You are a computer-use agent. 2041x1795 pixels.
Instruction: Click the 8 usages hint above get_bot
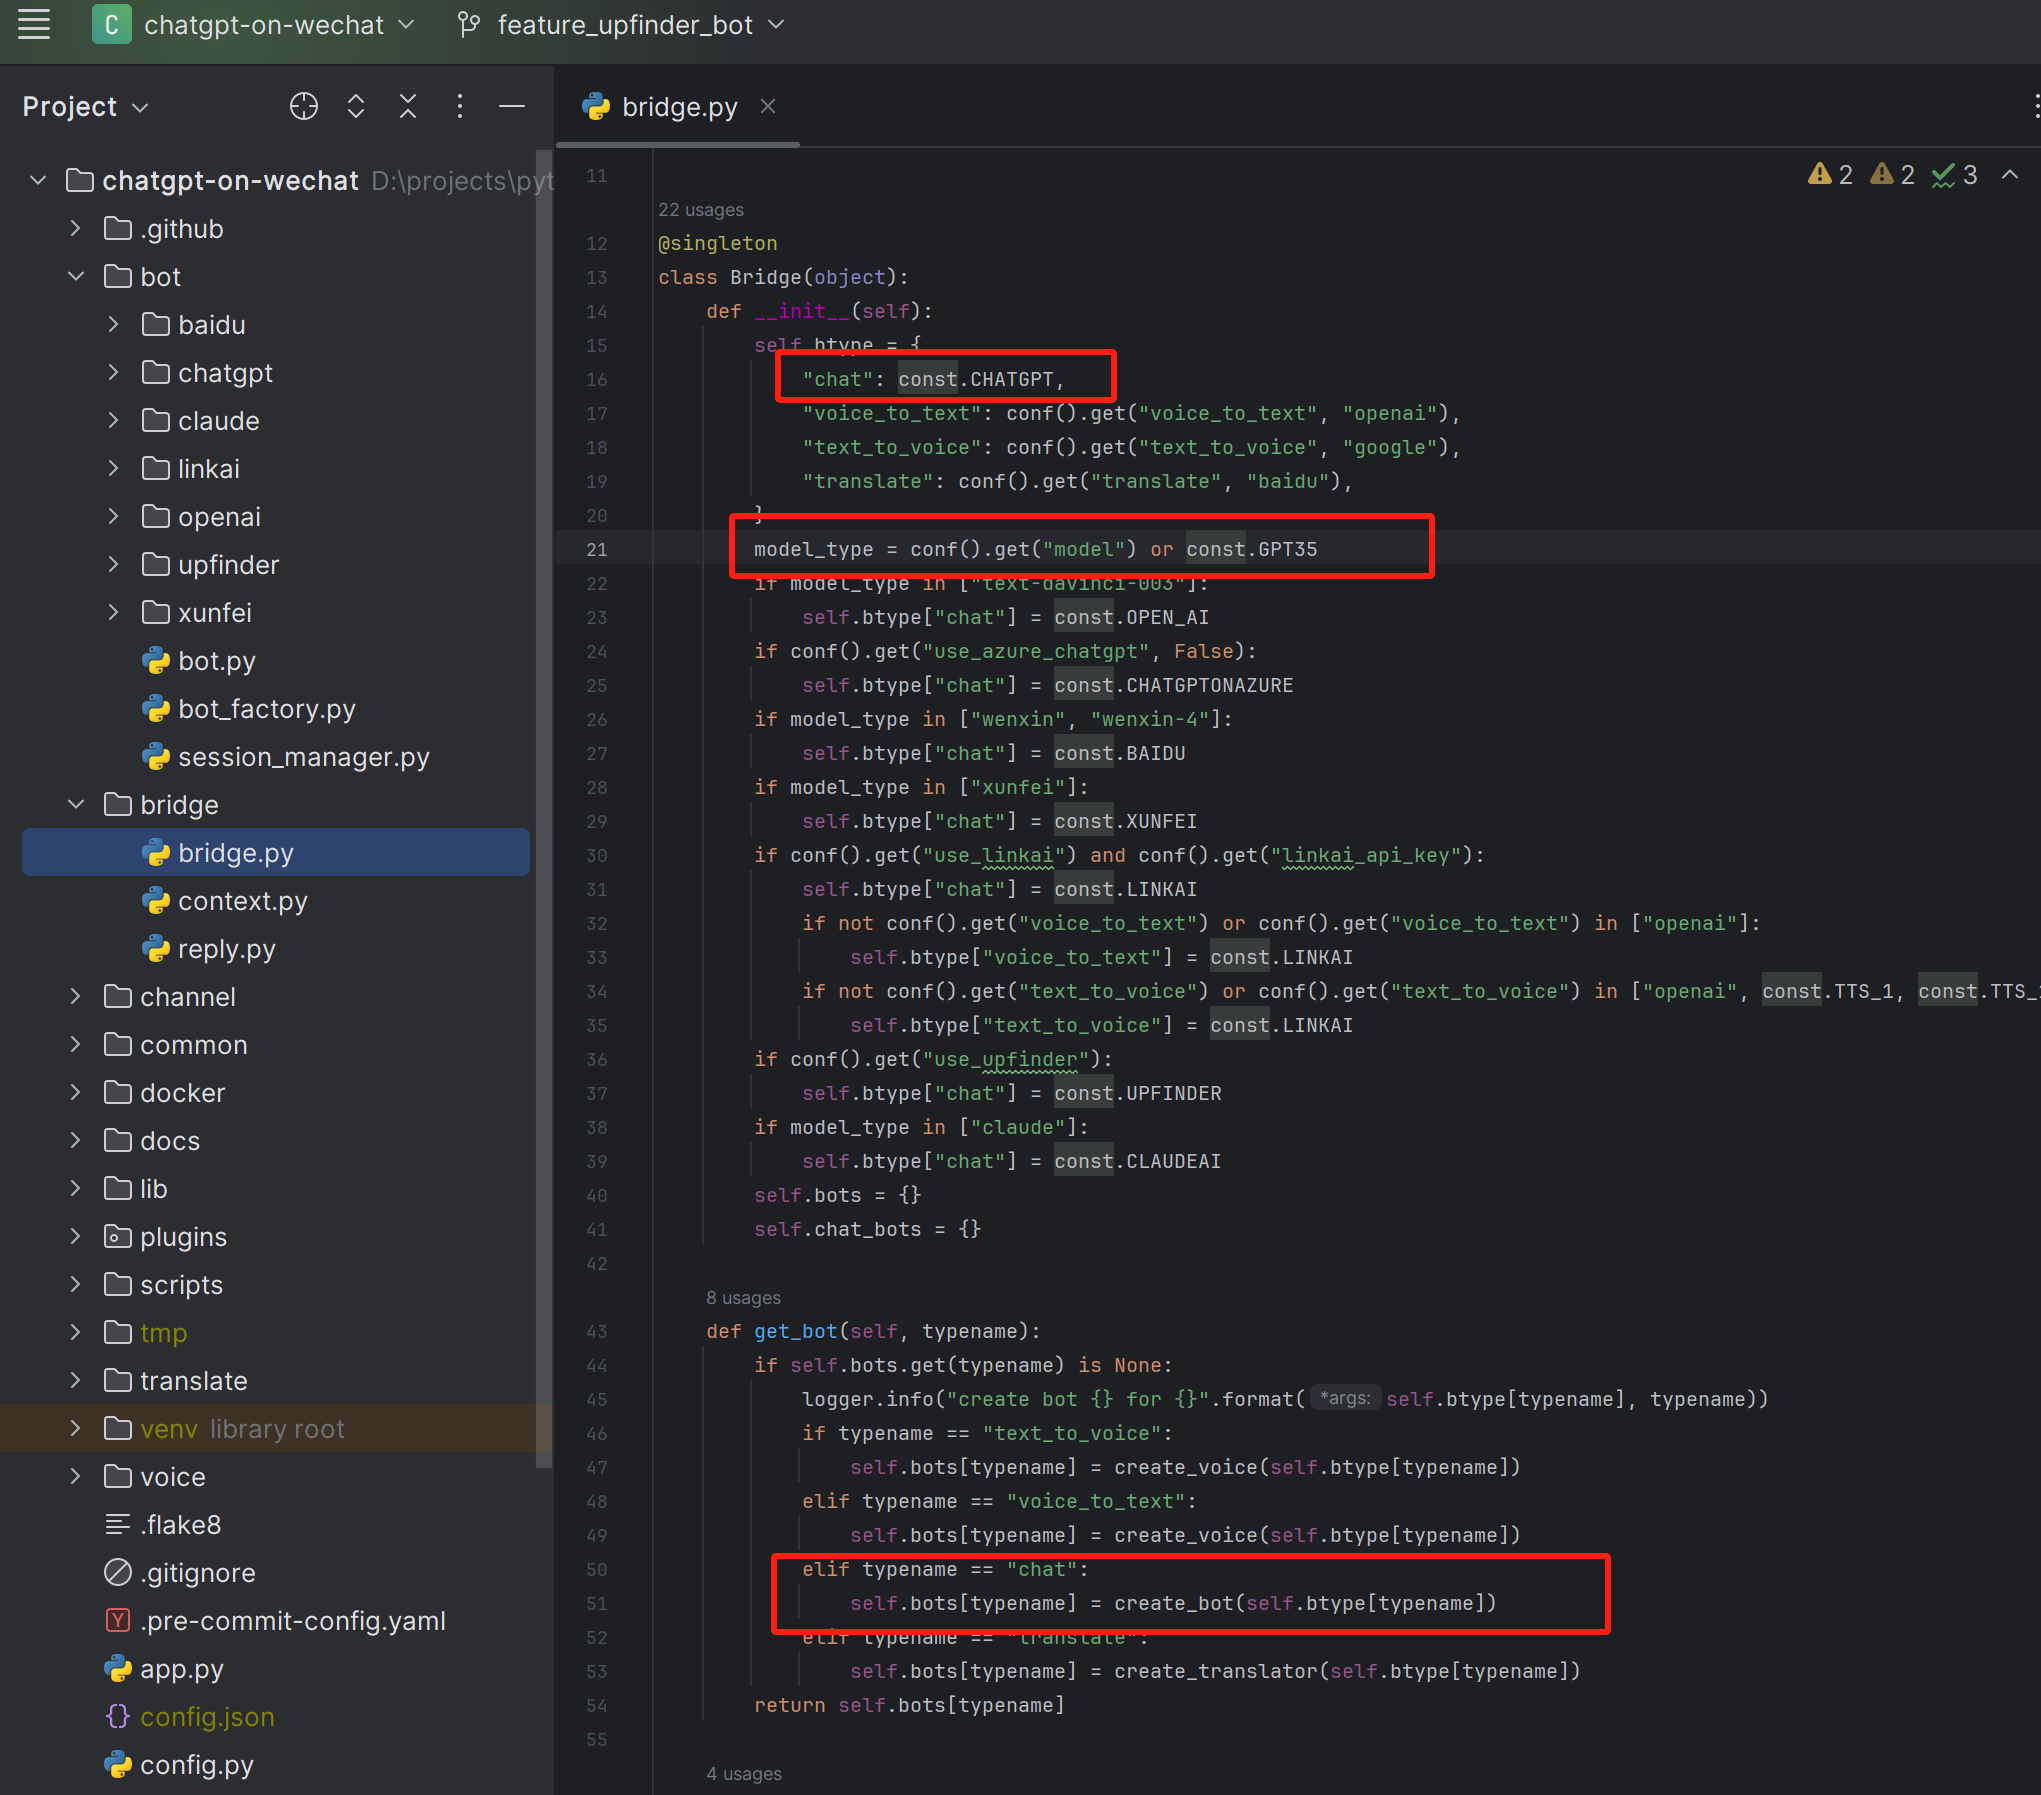pos(743,1298)
